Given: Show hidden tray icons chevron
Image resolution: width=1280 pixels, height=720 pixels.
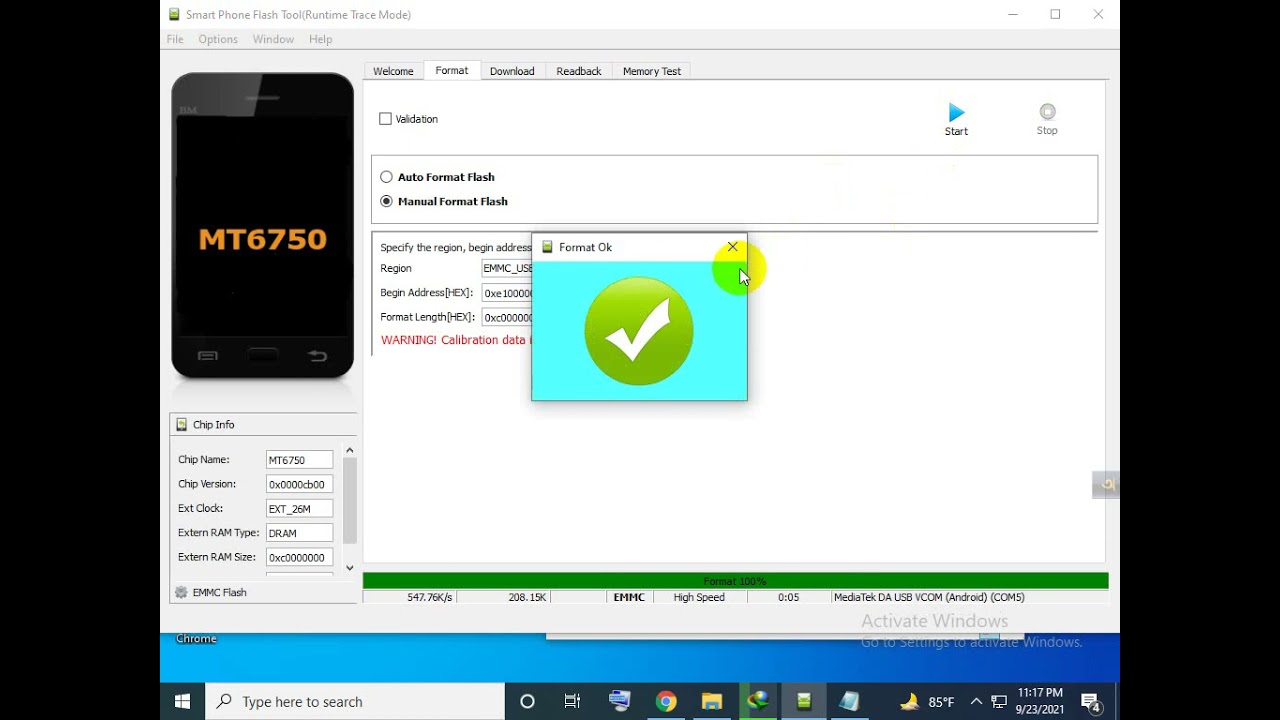Looking at the screenshot, I should click(x=976, y=702).
